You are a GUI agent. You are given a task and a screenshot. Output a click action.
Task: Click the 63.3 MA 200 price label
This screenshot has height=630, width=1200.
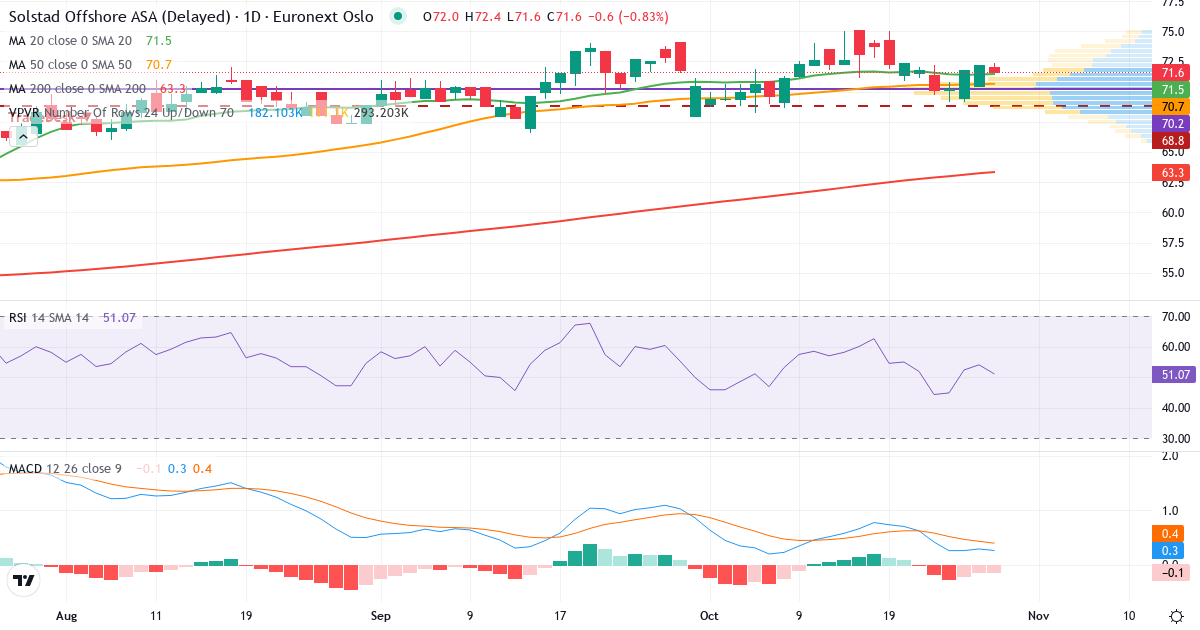pos(1172,173)
